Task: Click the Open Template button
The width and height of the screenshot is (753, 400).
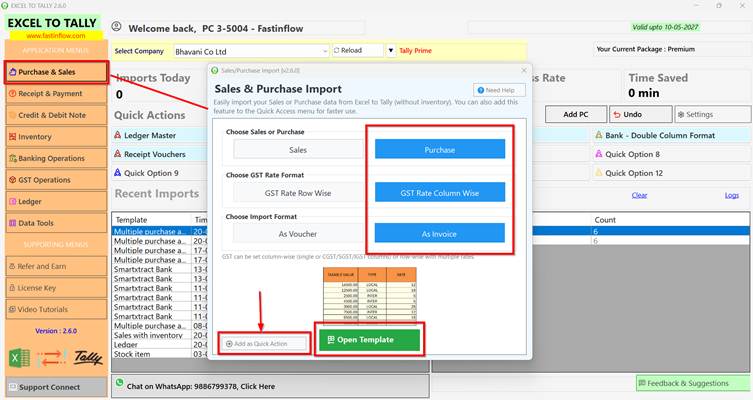Action: (x=369, y=340)
